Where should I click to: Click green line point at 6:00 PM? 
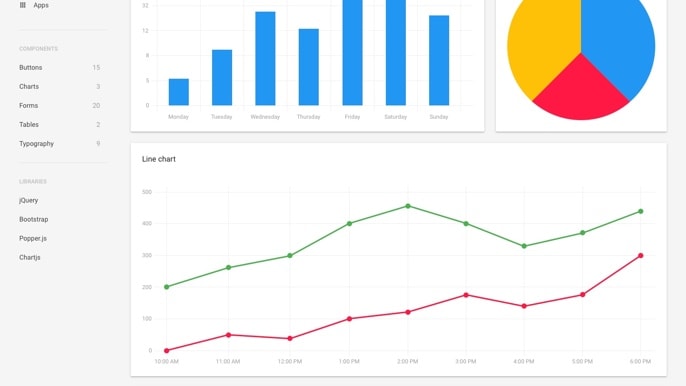[x=640, y=211]
